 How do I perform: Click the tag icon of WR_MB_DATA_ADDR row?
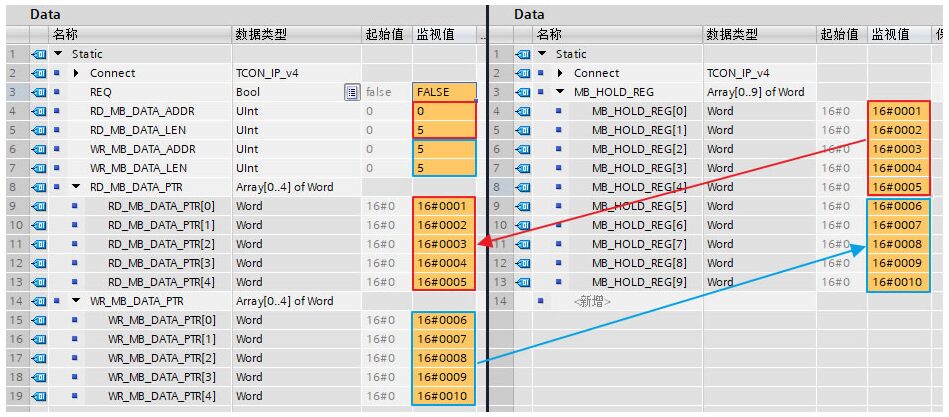(39, 149)
